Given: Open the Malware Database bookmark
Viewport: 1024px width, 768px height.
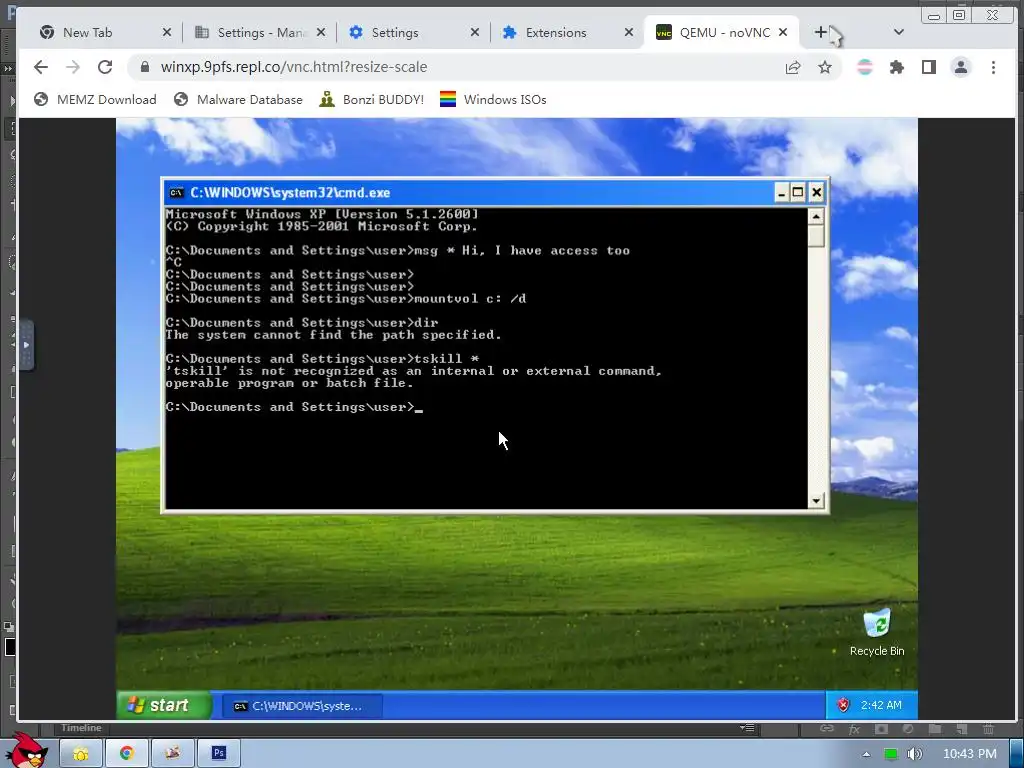Looking at the screenshot, I should [238, 99].
